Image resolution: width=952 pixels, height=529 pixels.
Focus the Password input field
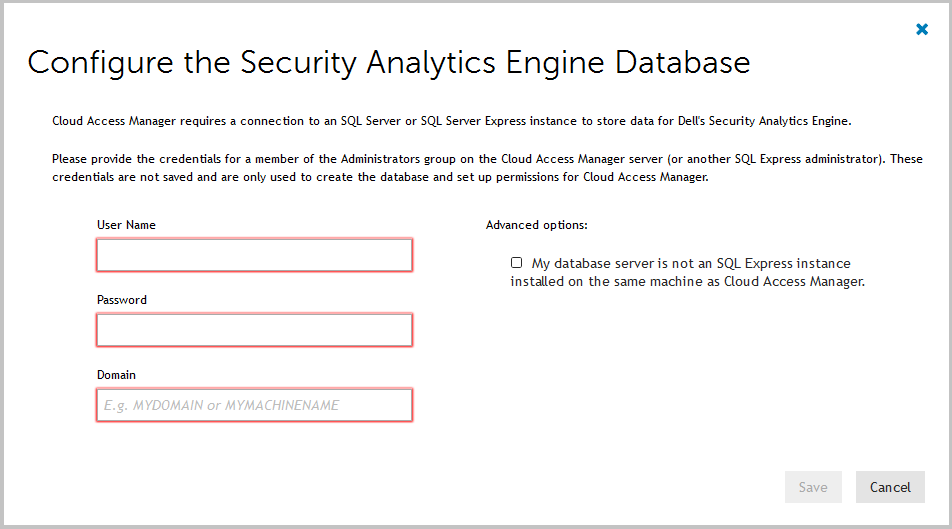tap(254, 330)
